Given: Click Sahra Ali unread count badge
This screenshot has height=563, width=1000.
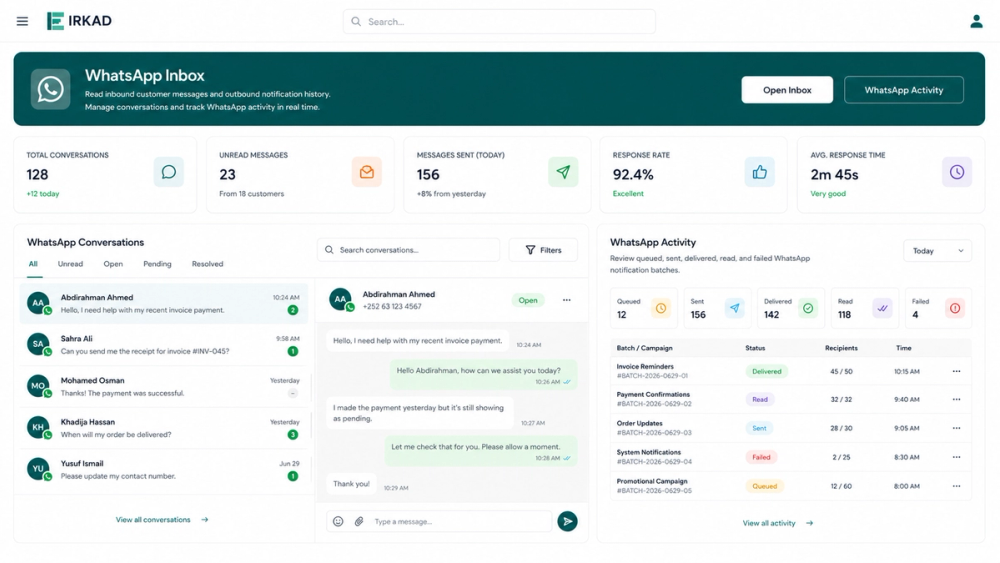Looking at the screenshot, I should pos(293,351).
